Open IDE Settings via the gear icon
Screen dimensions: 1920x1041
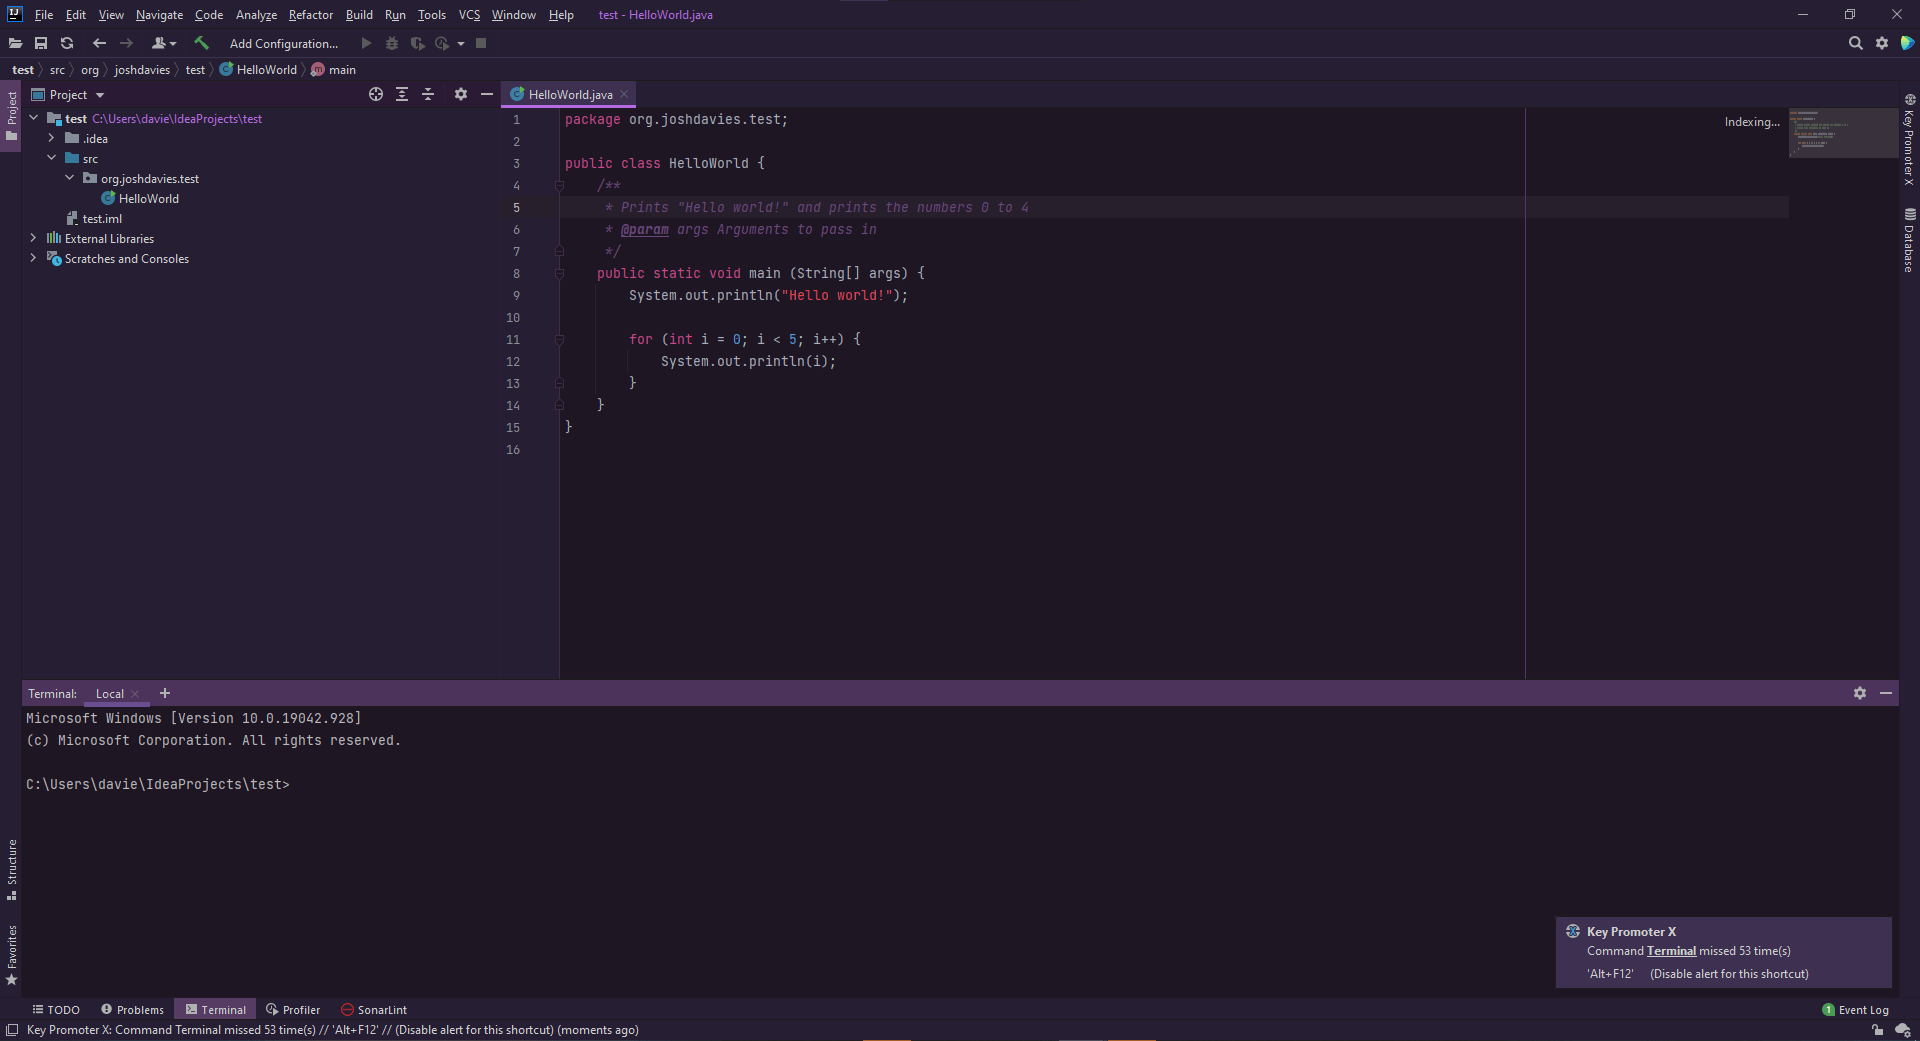pyautogui.click(x=1882, y=43)
